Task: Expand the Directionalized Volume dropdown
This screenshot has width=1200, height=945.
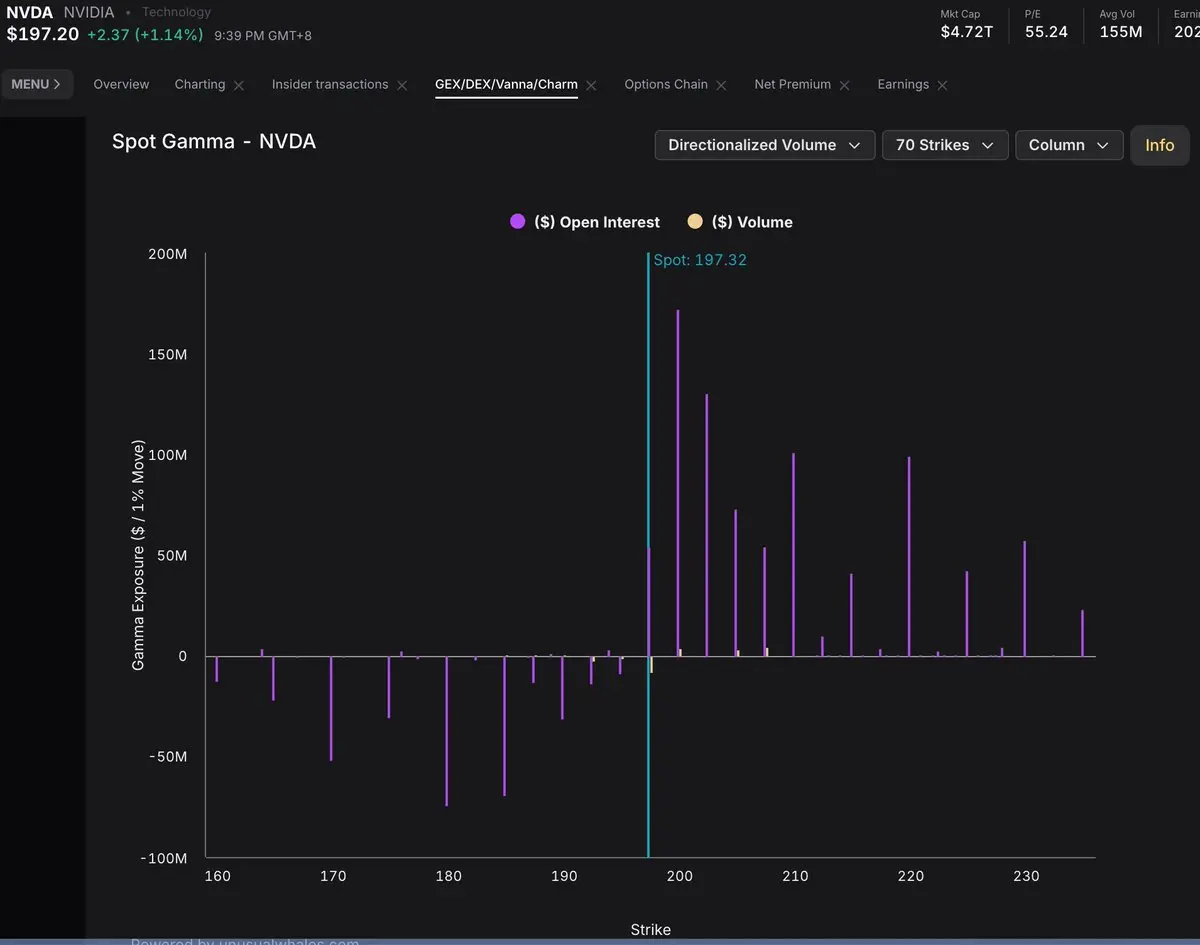Action: (x=765, y=145)
